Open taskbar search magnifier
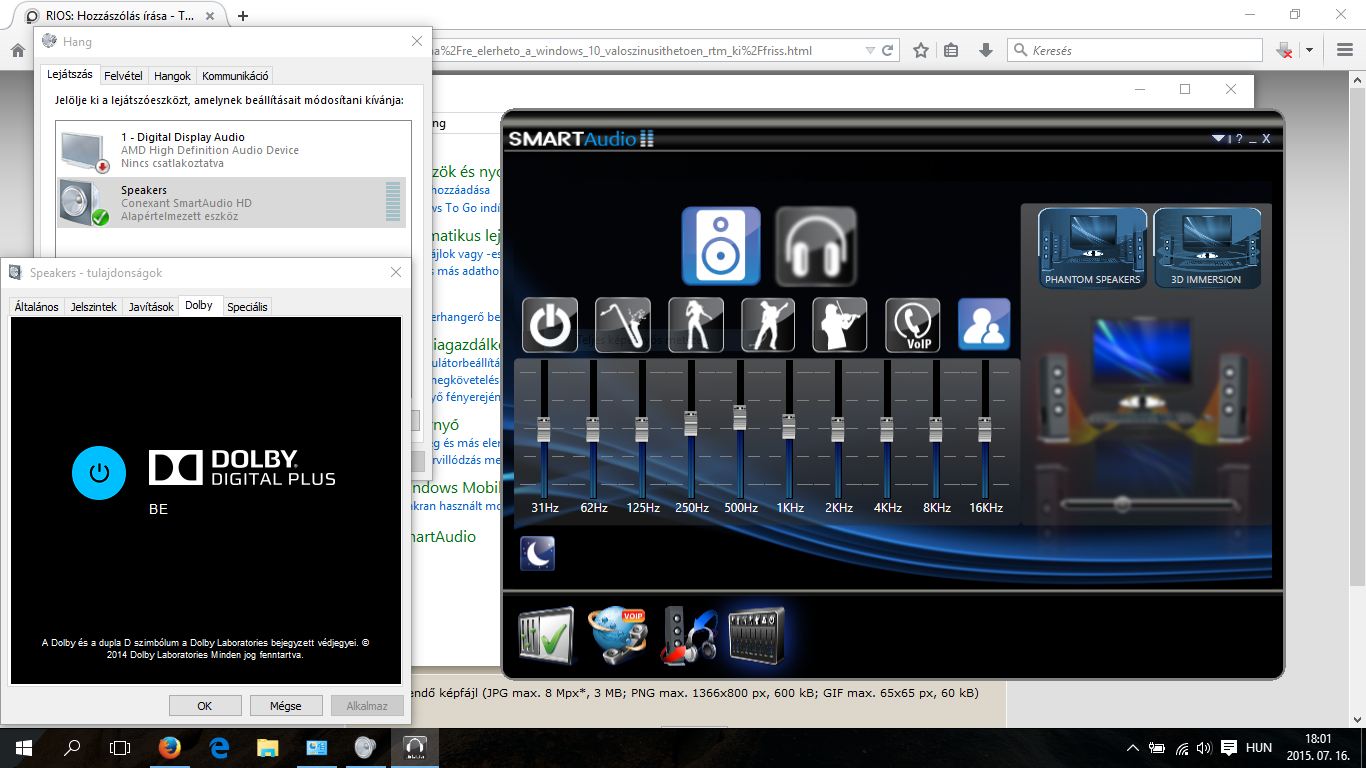The image size is (1366, 768). pos(72,748)
